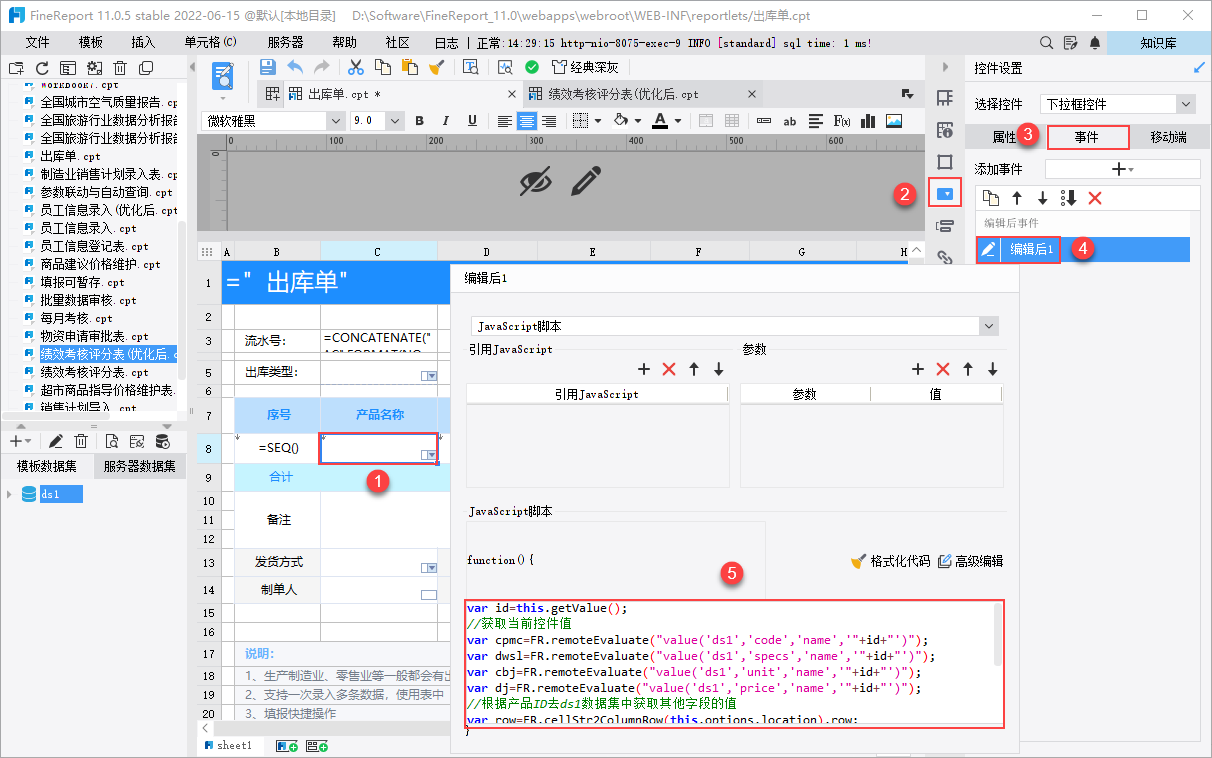Viewport: 1212px width, 758px height.
Task: Add a referenced JavaScript with the plus button
Action: 644,369
